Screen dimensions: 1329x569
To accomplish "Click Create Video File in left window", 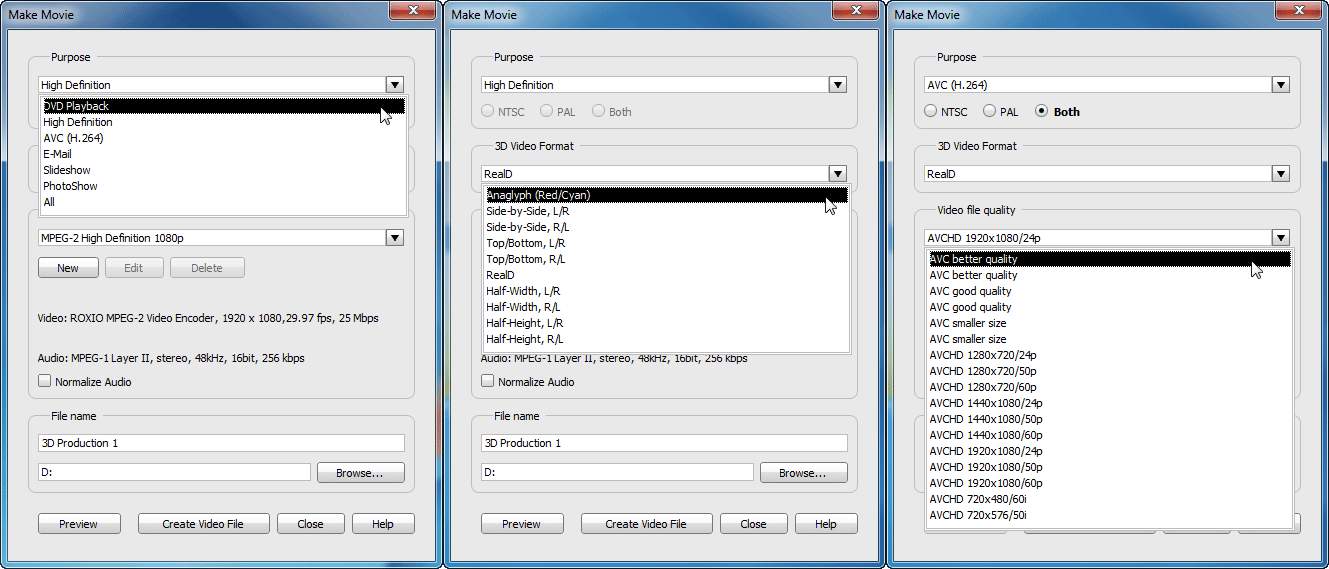I will pos(203,524).
